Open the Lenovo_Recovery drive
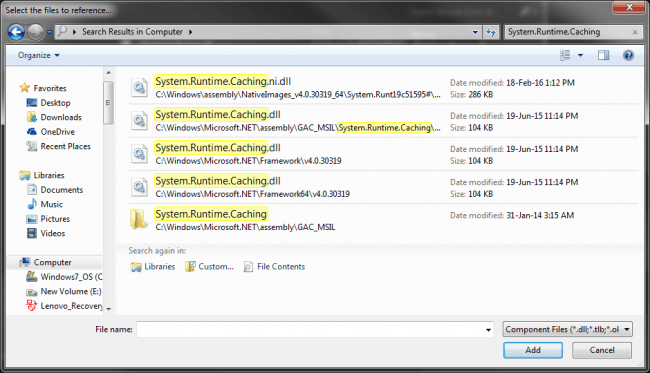This screenshot has width=650, height=373. (71, 305)
